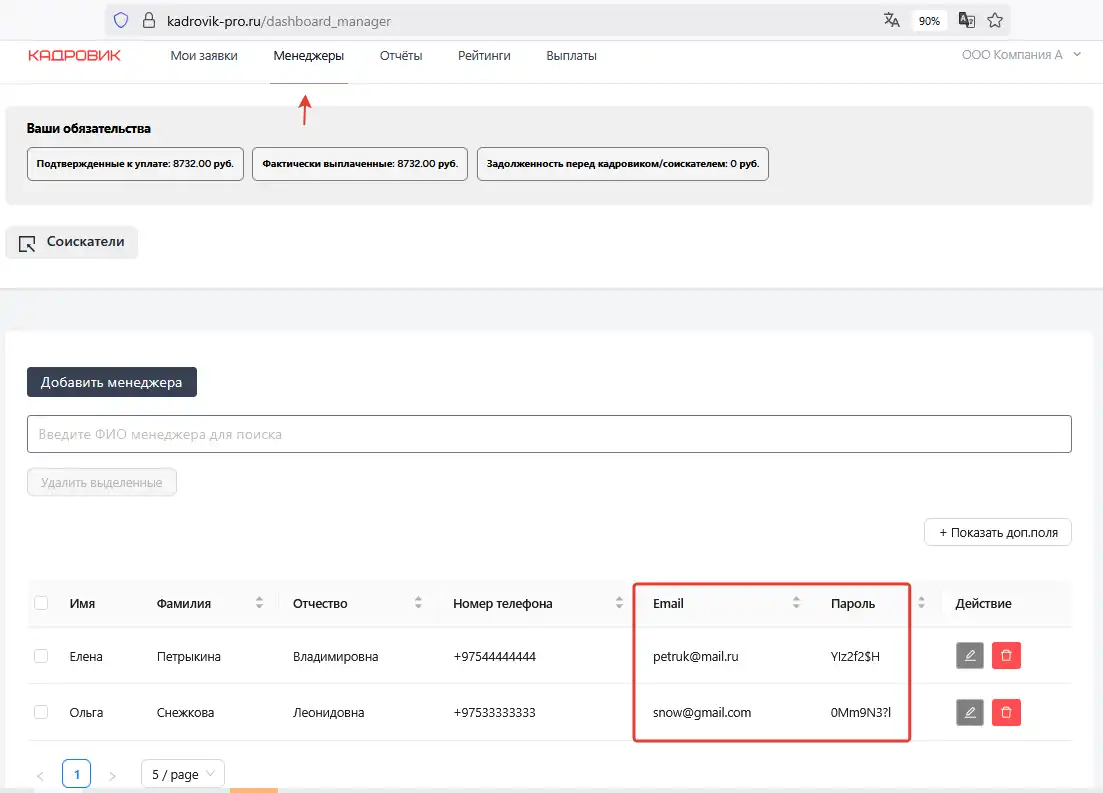Bookmark this page with star icon
1103x793 pixels.
[x=995, y=20]
